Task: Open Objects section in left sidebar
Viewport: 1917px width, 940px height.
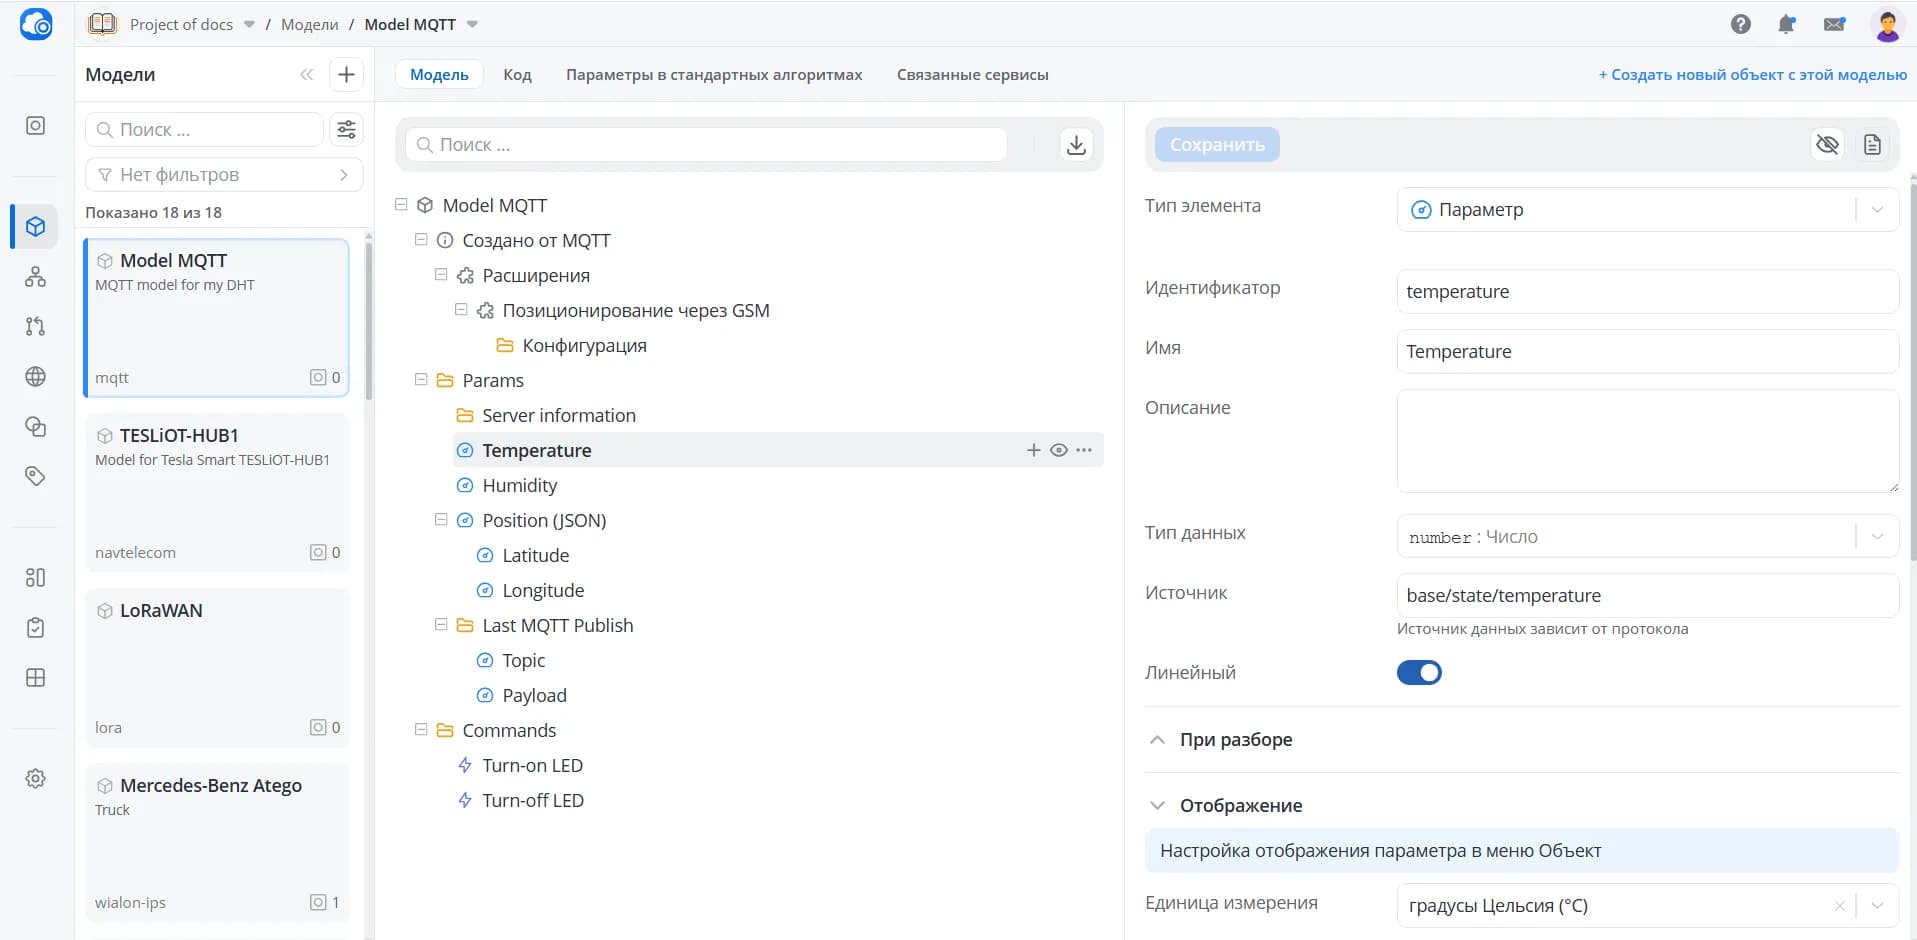Action: 36,126
